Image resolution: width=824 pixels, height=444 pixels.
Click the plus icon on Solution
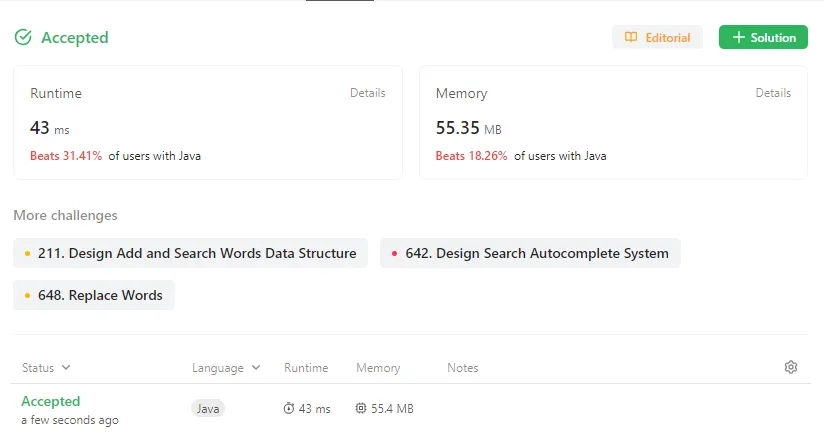click(x=738, y=38)
